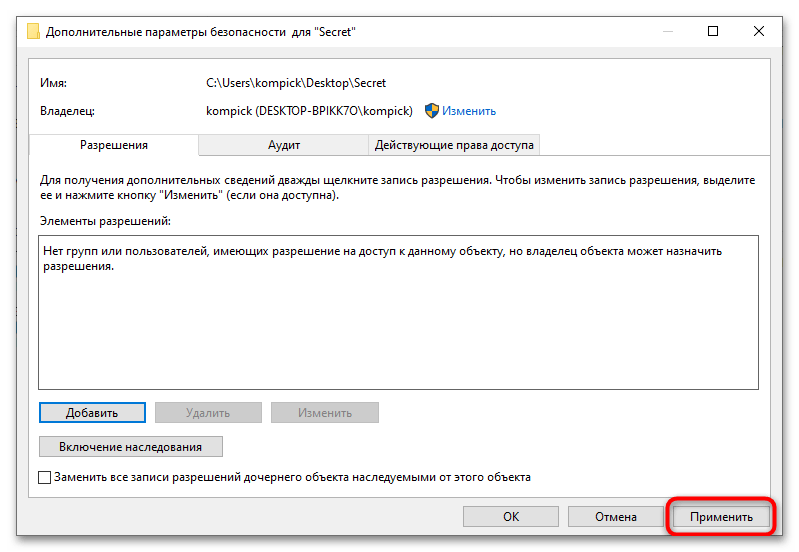Click the Добавить button
The image size is (799, 552).
(x=92, y=413)
